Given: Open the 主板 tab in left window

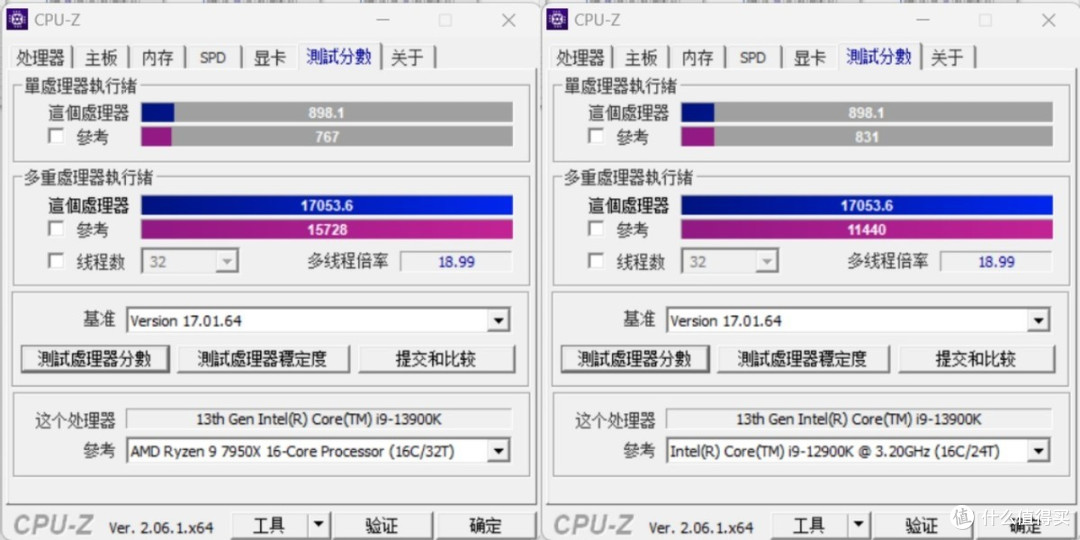Looking at the screenshot, I should click(x=101, y=58).
